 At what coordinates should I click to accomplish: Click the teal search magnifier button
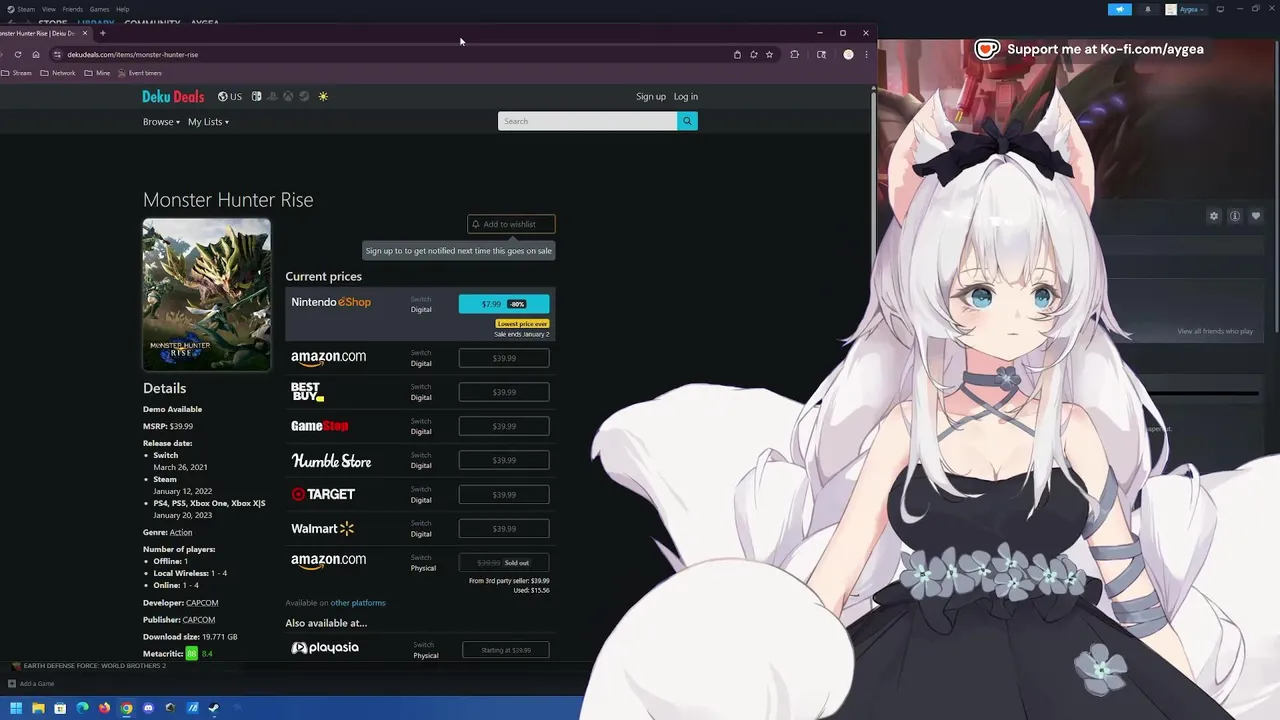[687, 121]
